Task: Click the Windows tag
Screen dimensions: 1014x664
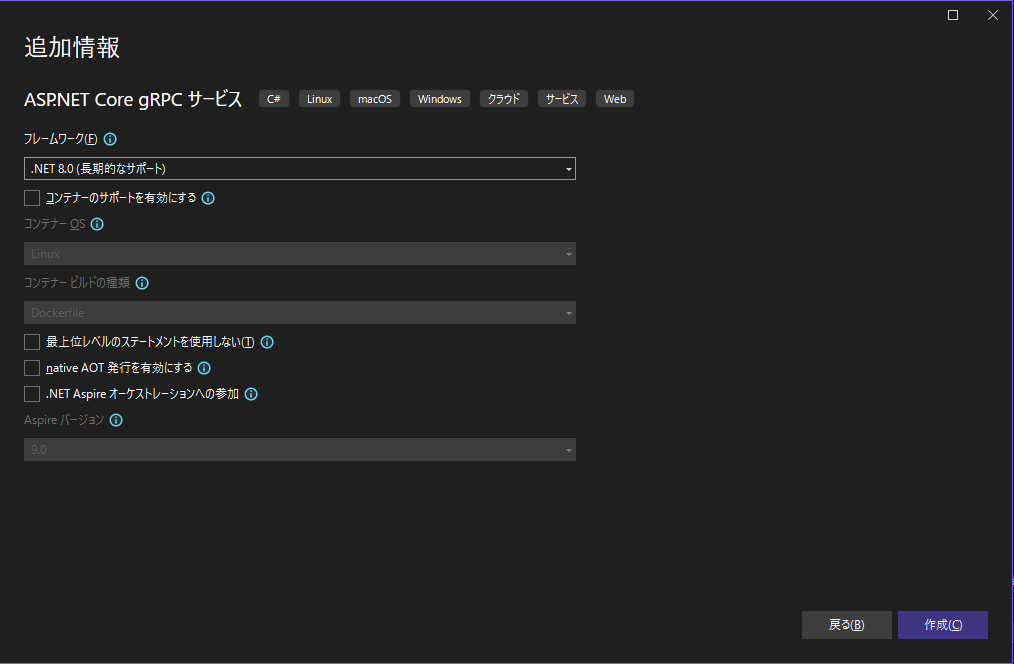Action: point(440,99)
